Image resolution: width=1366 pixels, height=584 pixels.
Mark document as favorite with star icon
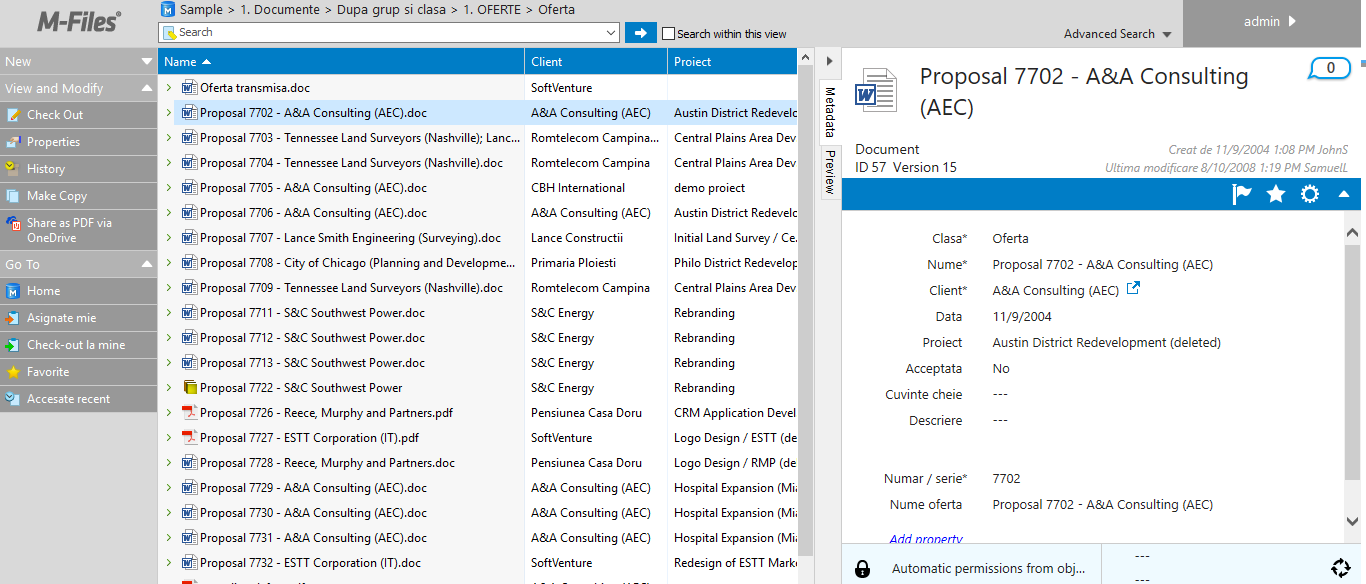[x=1276, y=194]
